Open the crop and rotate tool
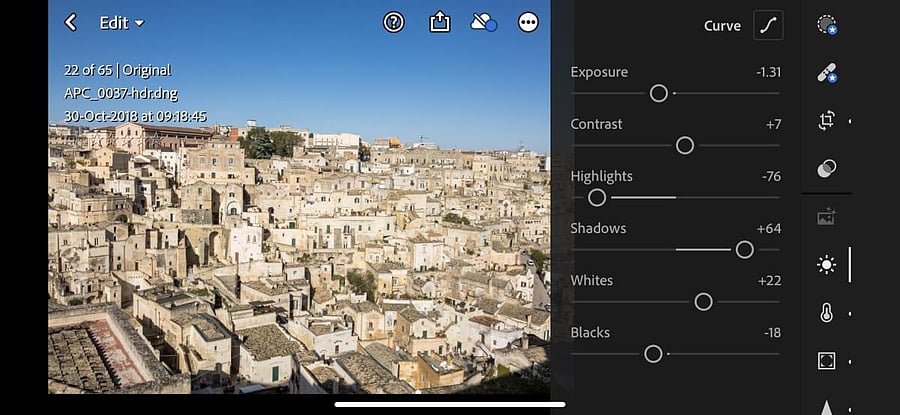This screenshot has height=415, width=900. [x=827, y=121]
